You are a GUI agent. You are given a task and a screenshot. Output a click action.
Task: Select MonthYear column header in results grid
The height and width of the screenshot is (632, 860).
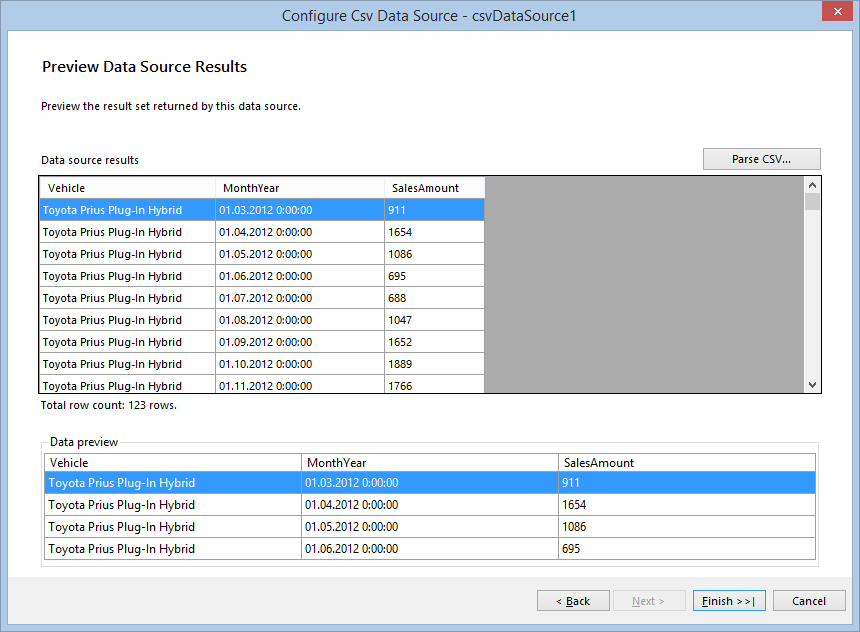[300, 188]
